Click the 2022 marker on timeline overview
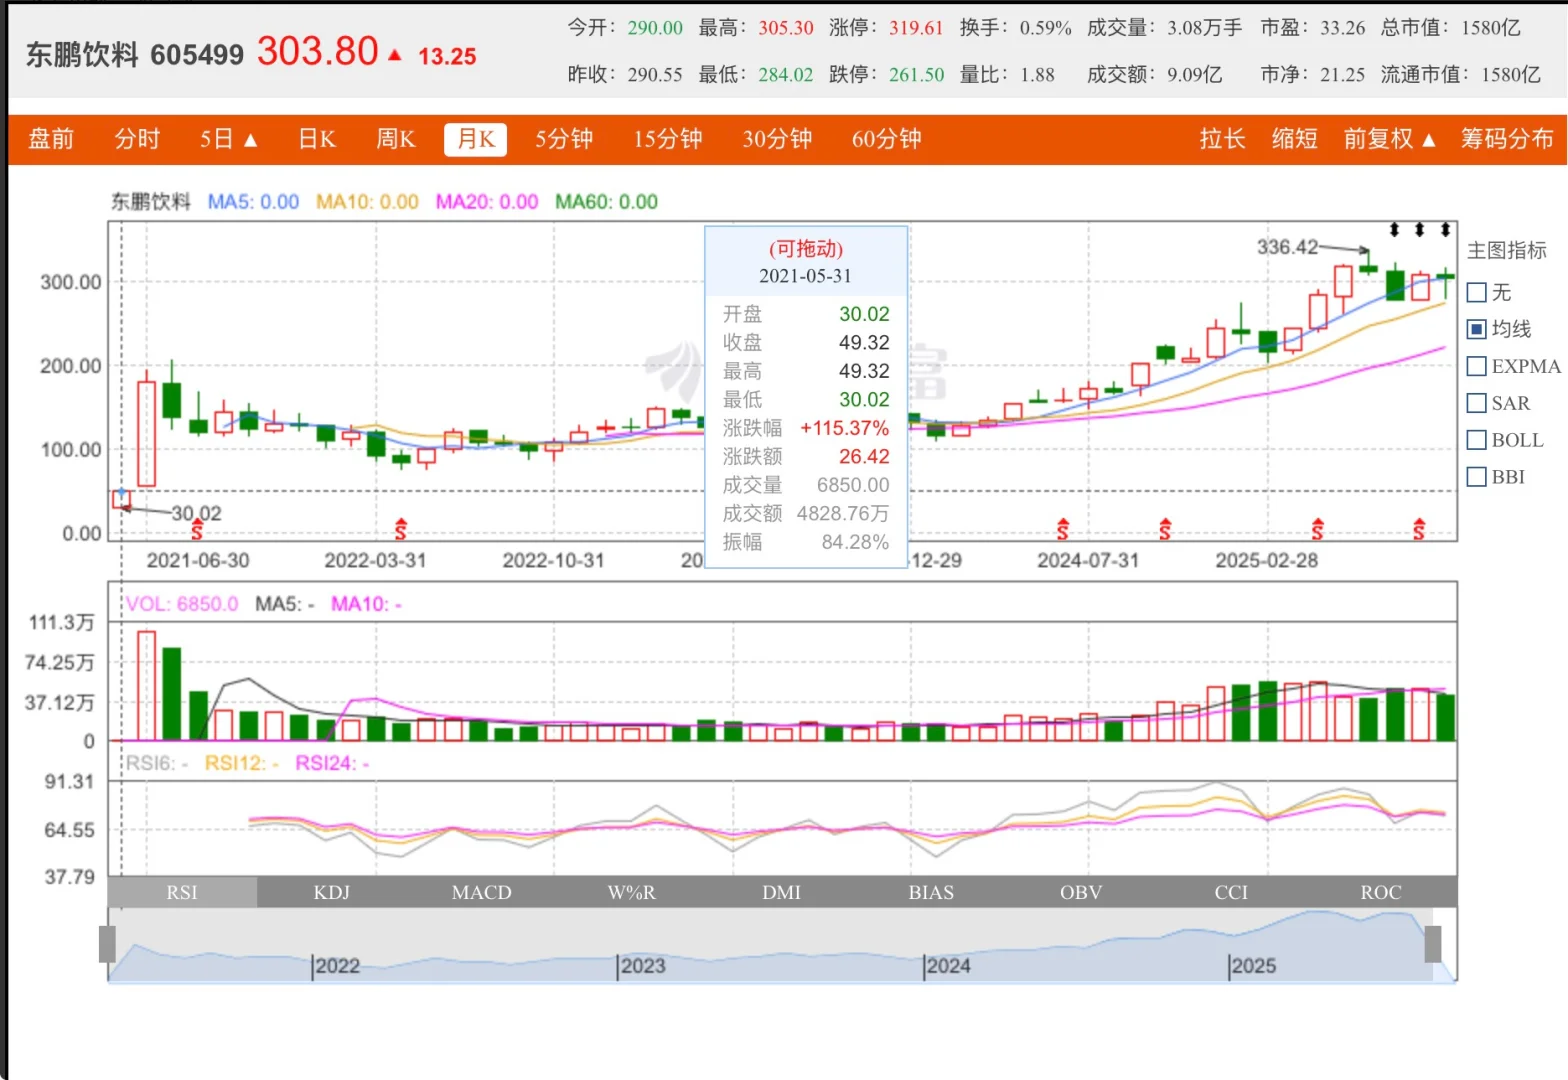 [x=337, y=966]
